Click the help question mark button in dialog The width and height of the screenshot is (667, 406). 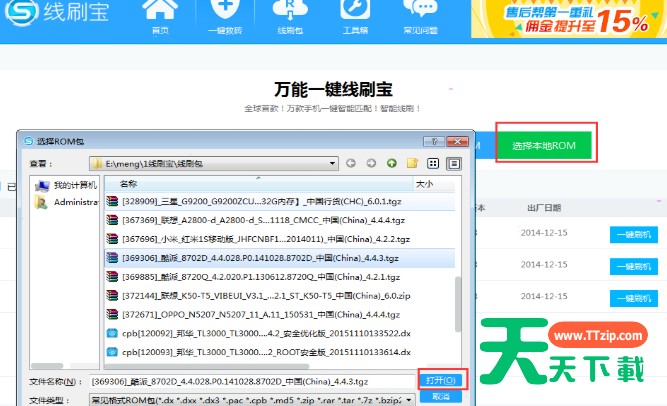(x=434, y=141)
